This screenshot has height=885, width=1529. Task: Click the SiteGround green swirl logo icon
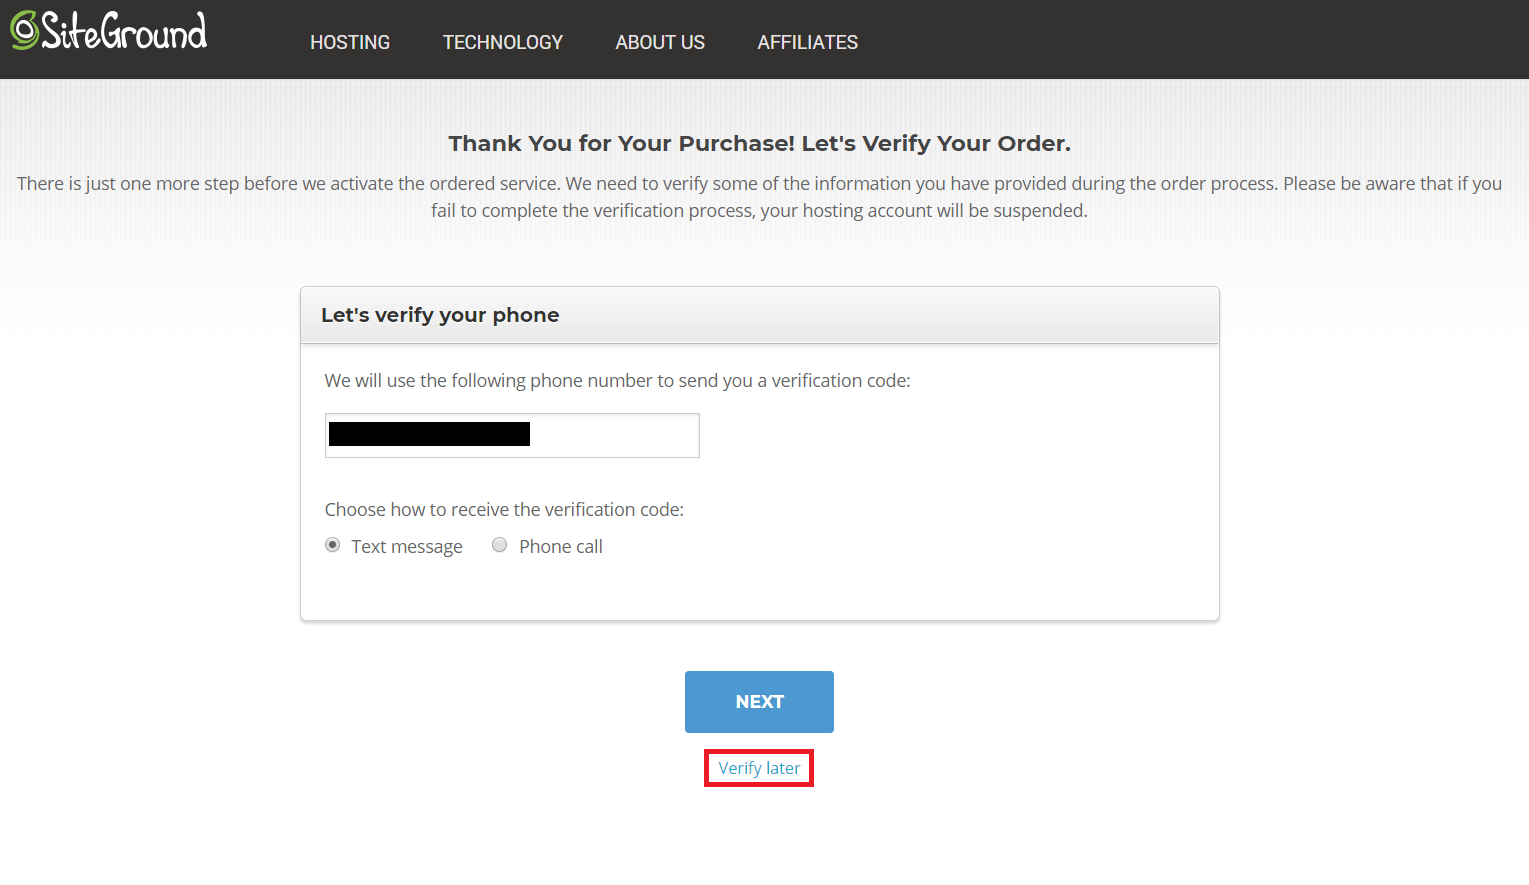[x=24, y=31]
